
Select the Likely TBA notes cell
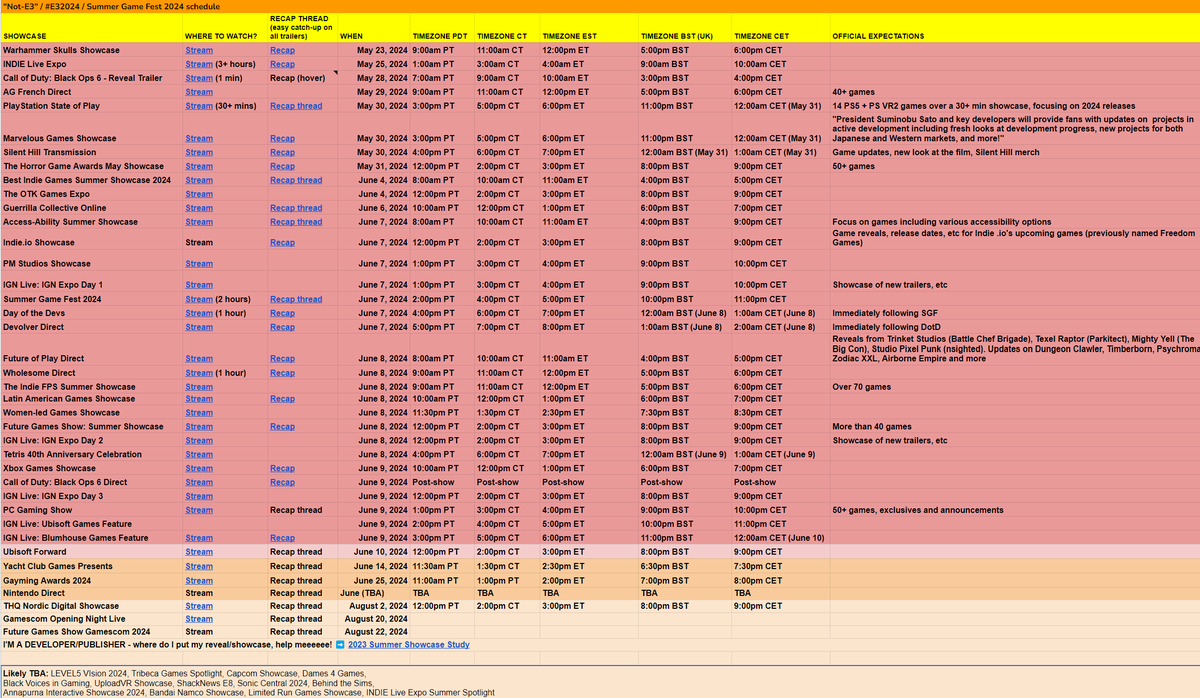[600, 682]
